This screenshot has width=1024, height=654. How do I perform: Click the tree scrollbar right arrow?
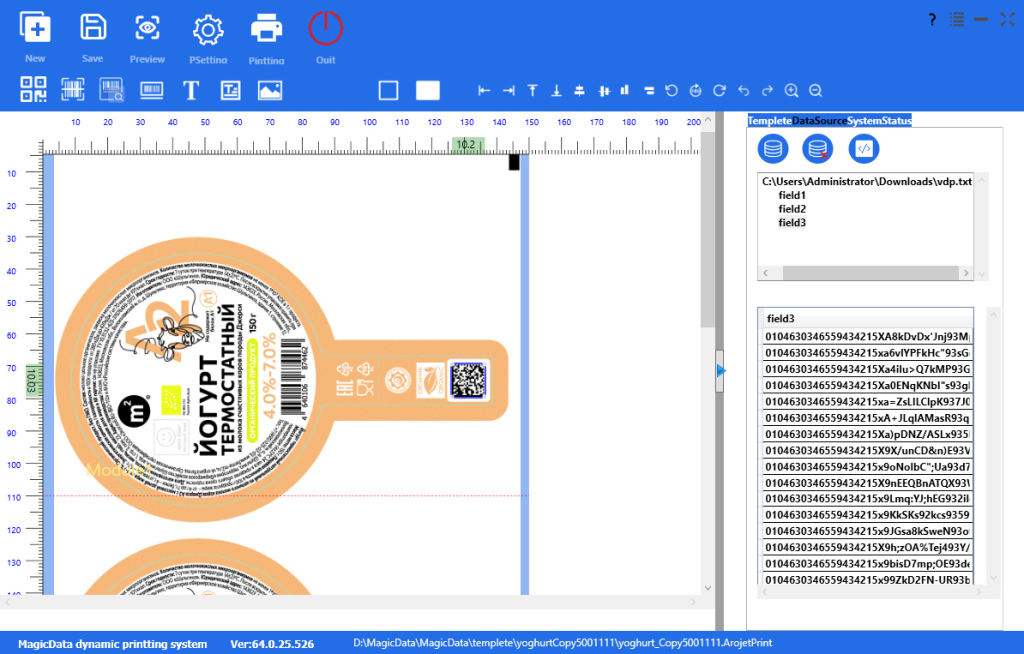coord(966,272)
